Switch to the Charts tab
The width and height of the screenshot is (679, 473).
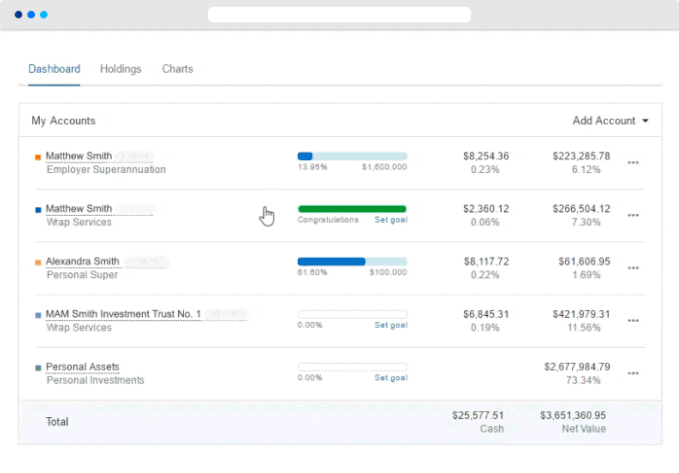click(177, 69)
